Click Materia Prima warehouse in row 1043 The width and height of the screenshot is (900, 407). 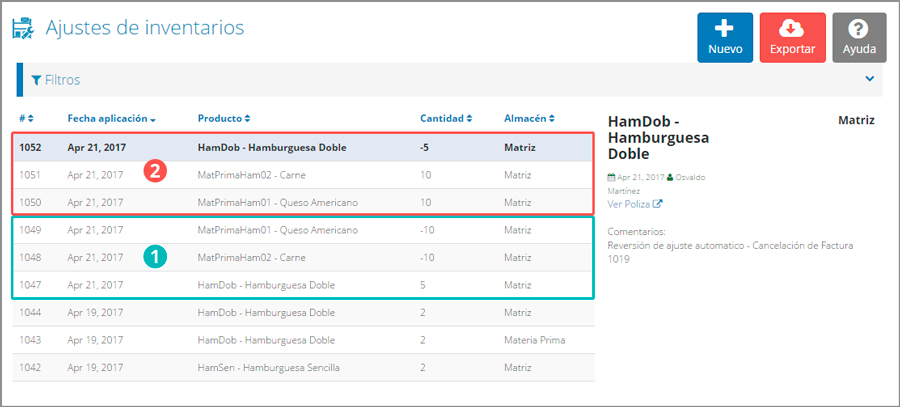point(534,340)
